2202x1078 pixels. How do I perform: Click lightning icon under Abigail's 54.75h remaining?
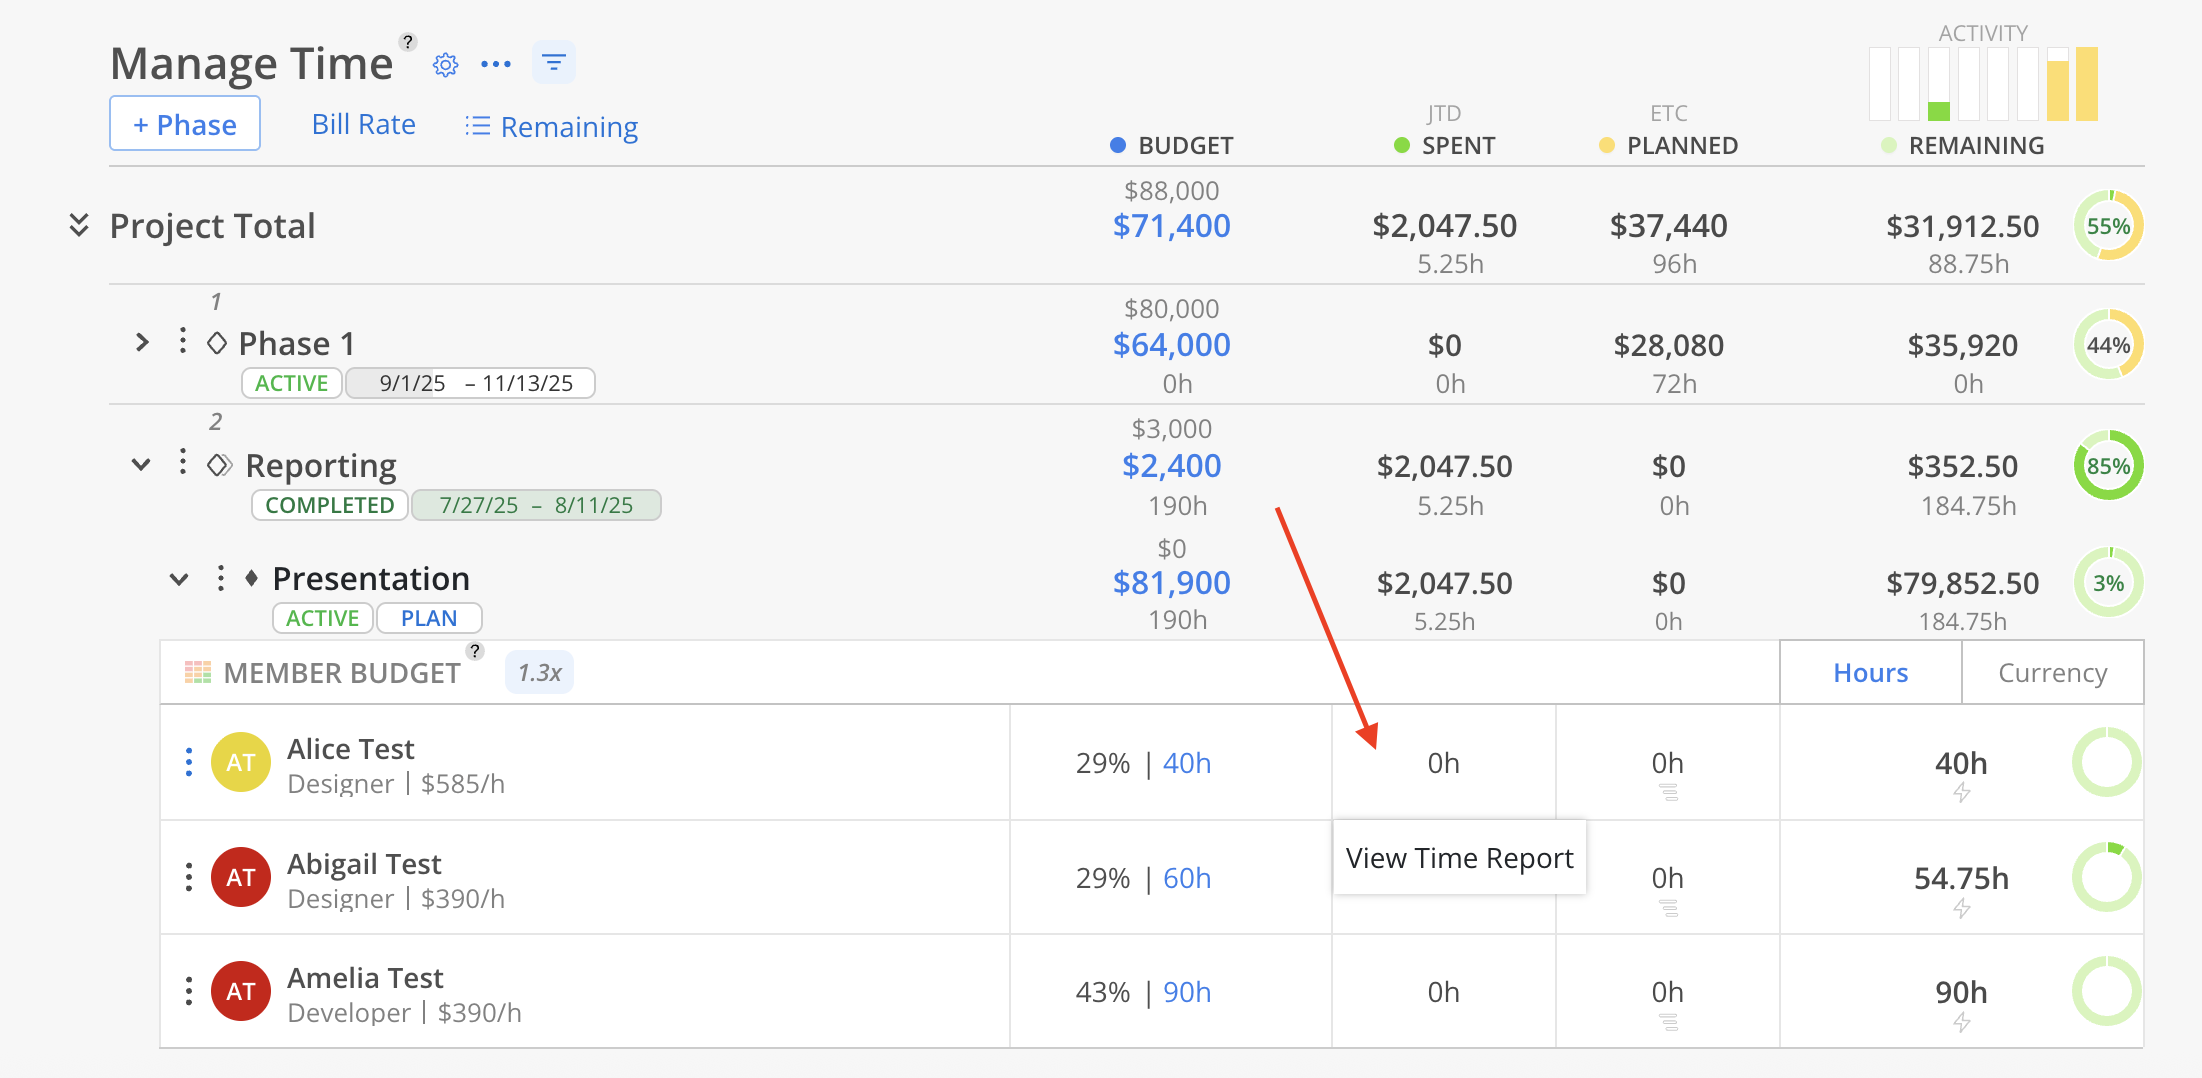tap(1962, 908)
